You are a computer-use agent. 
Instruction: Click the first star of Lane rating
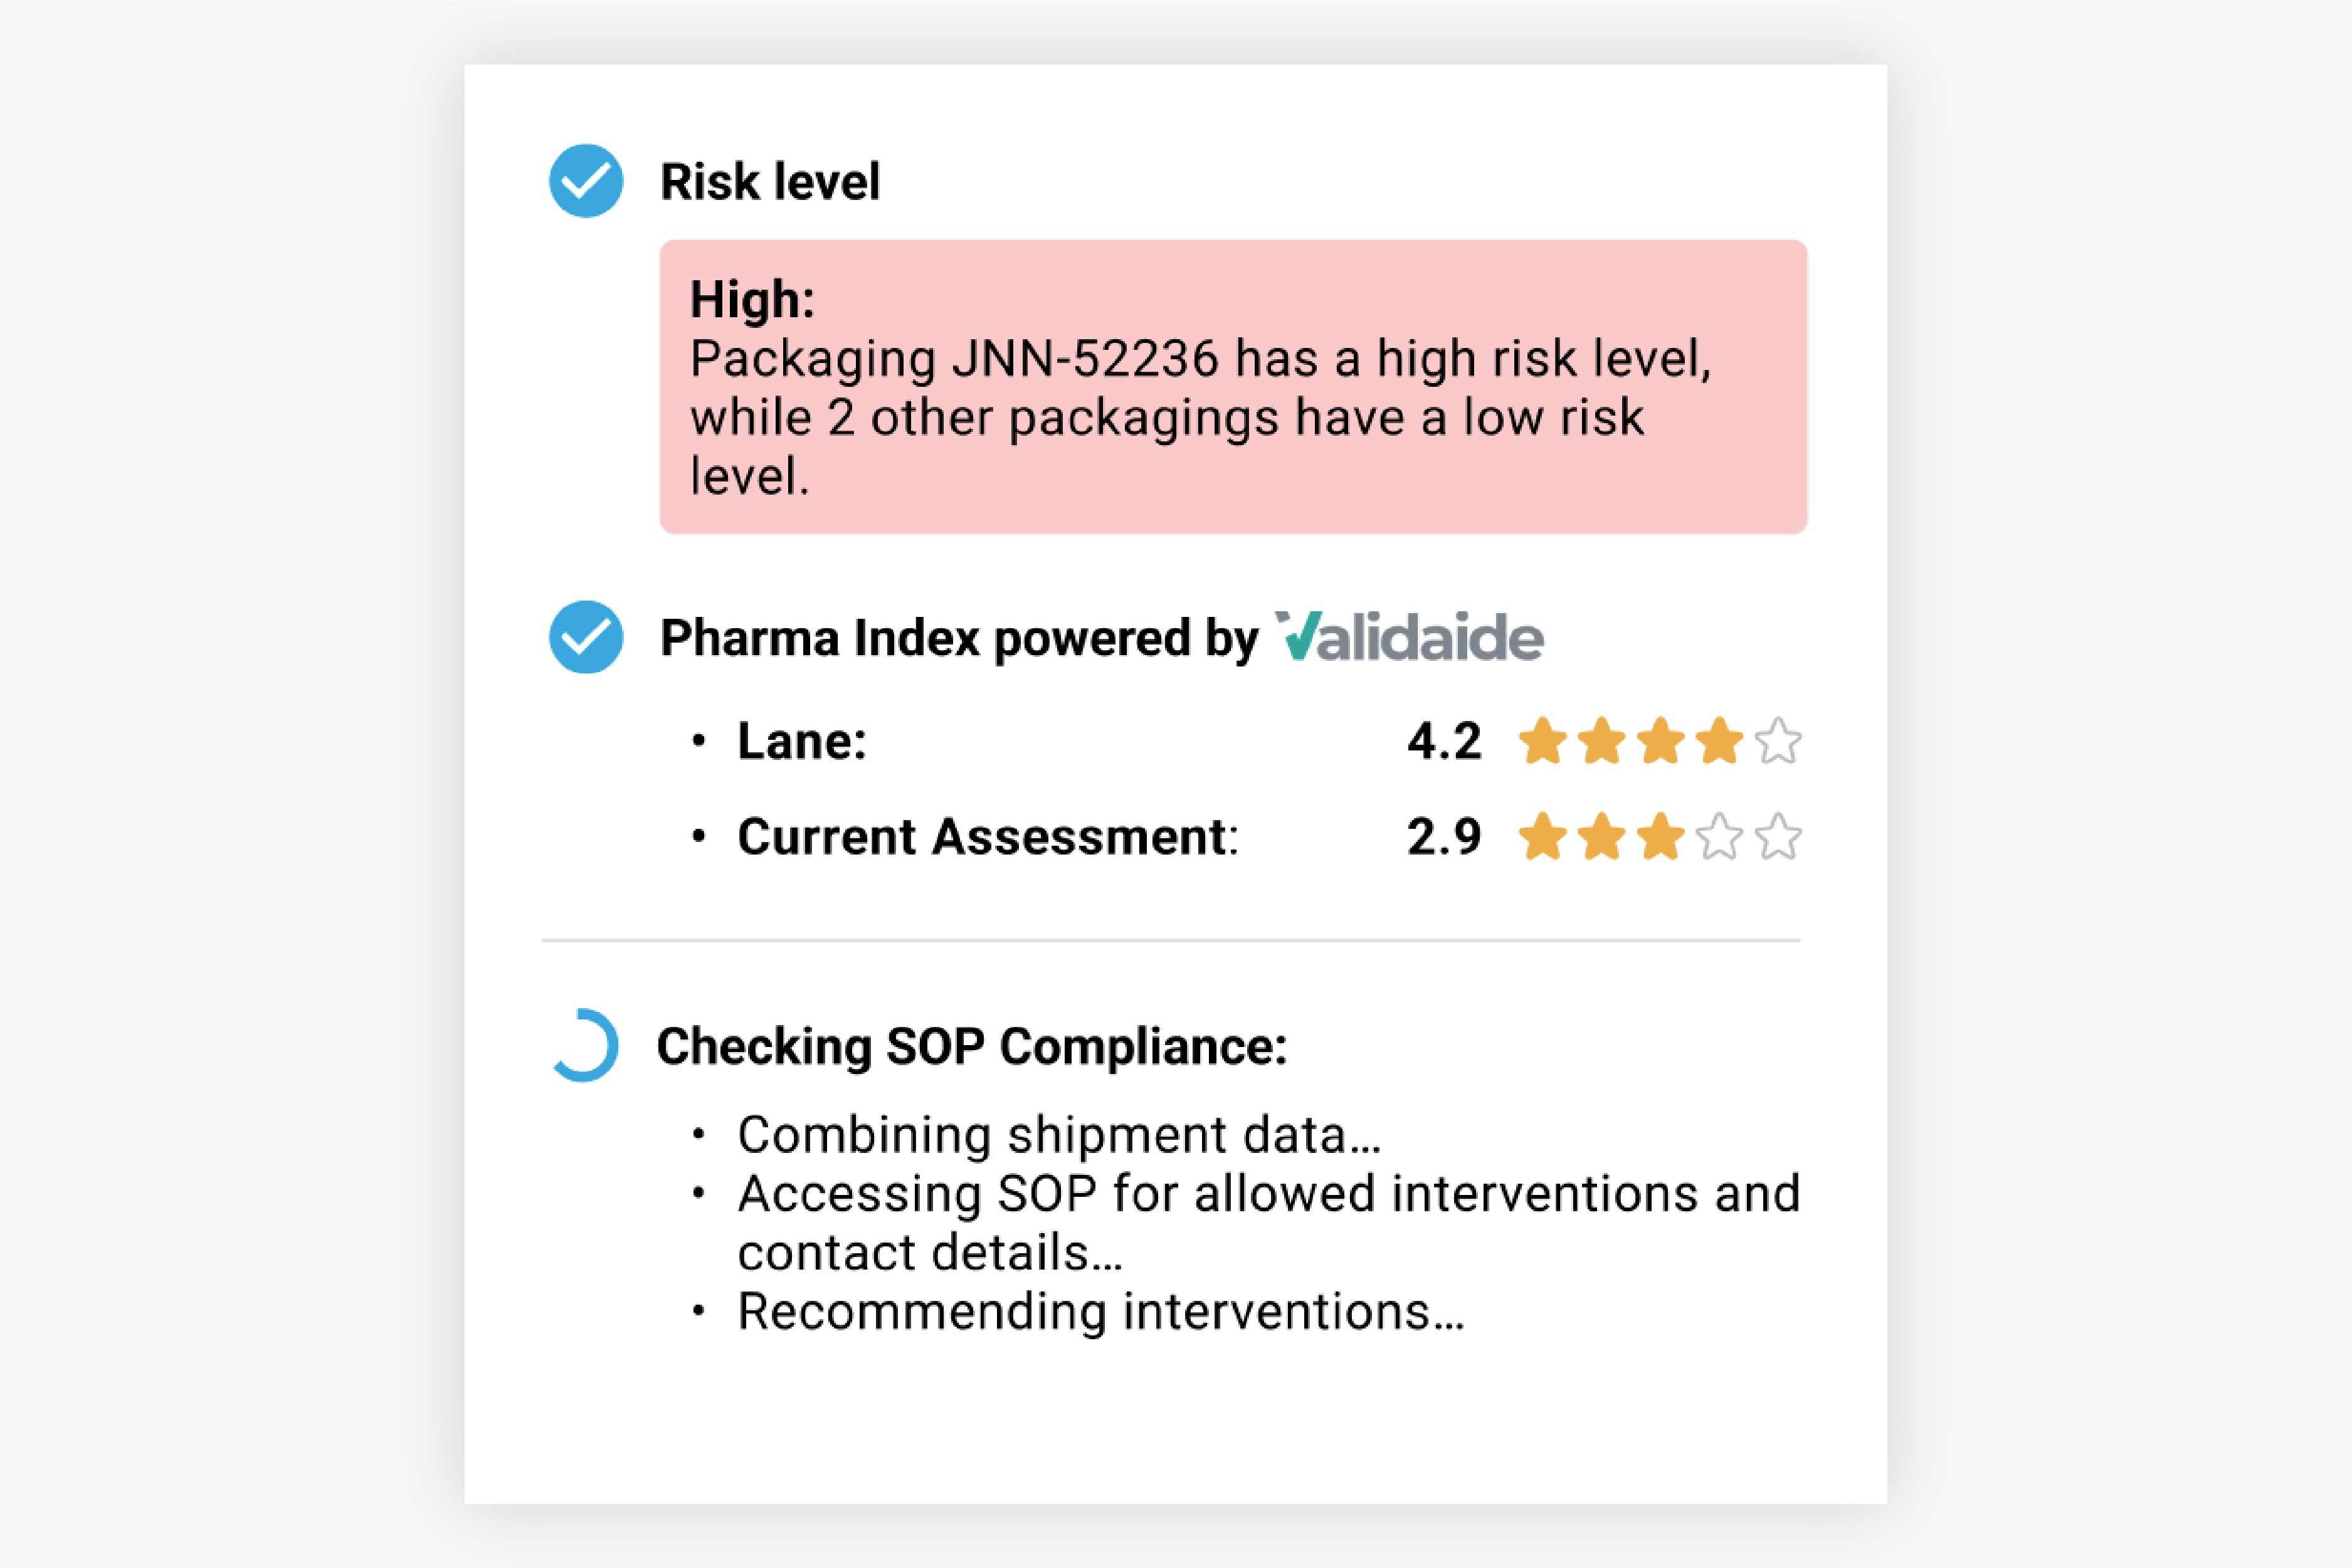[1542, 741]
